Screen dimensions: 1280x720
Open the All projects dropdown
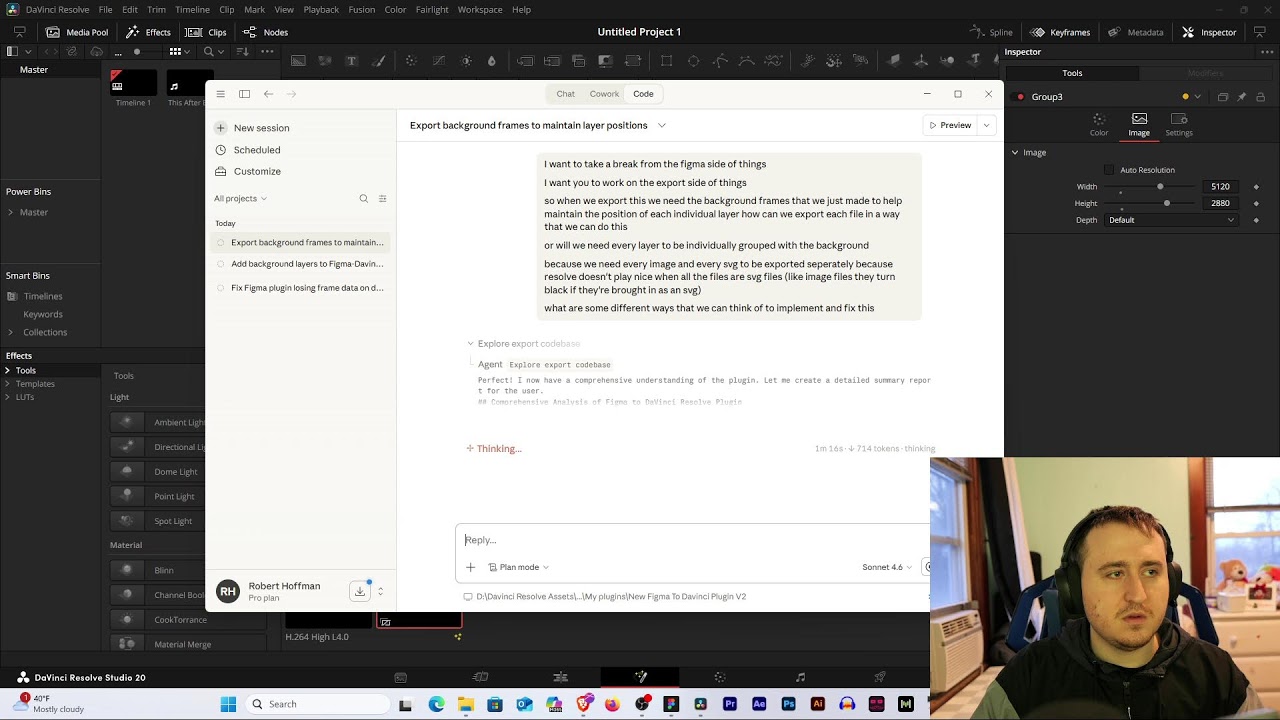[240, 198]
